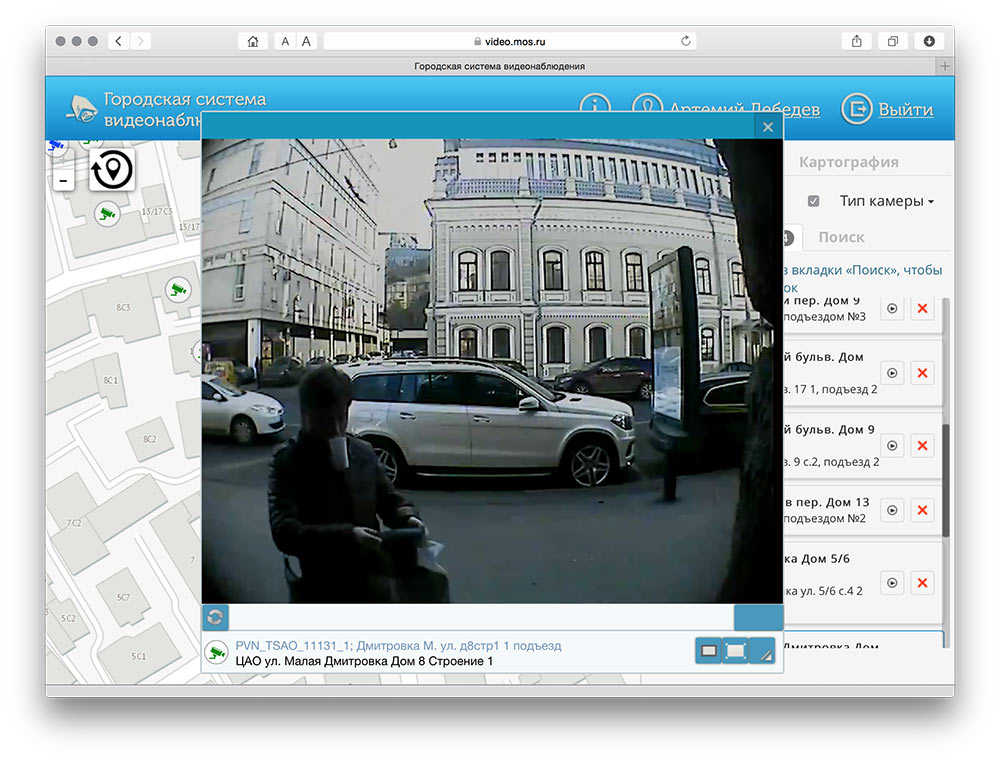Increase page text size with large A
The height and width of the screenshot is (762, 1000).
tap(307, 41)
